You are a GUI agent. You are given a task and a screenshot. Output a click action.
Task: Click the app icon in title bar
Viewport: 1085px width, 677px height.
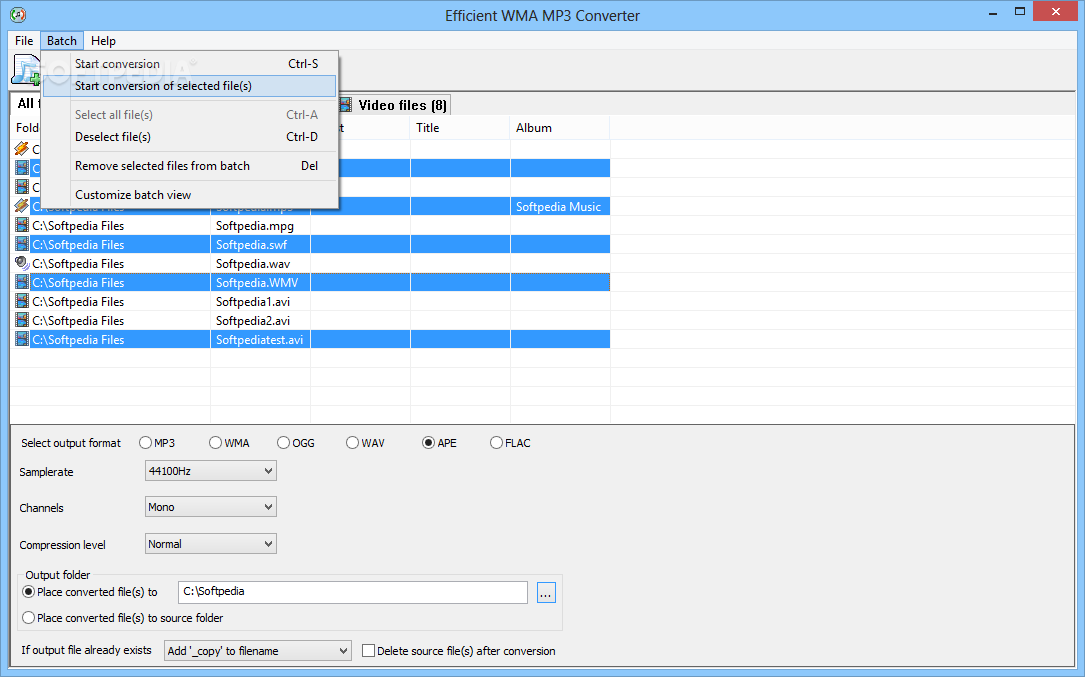pos(18,15)
